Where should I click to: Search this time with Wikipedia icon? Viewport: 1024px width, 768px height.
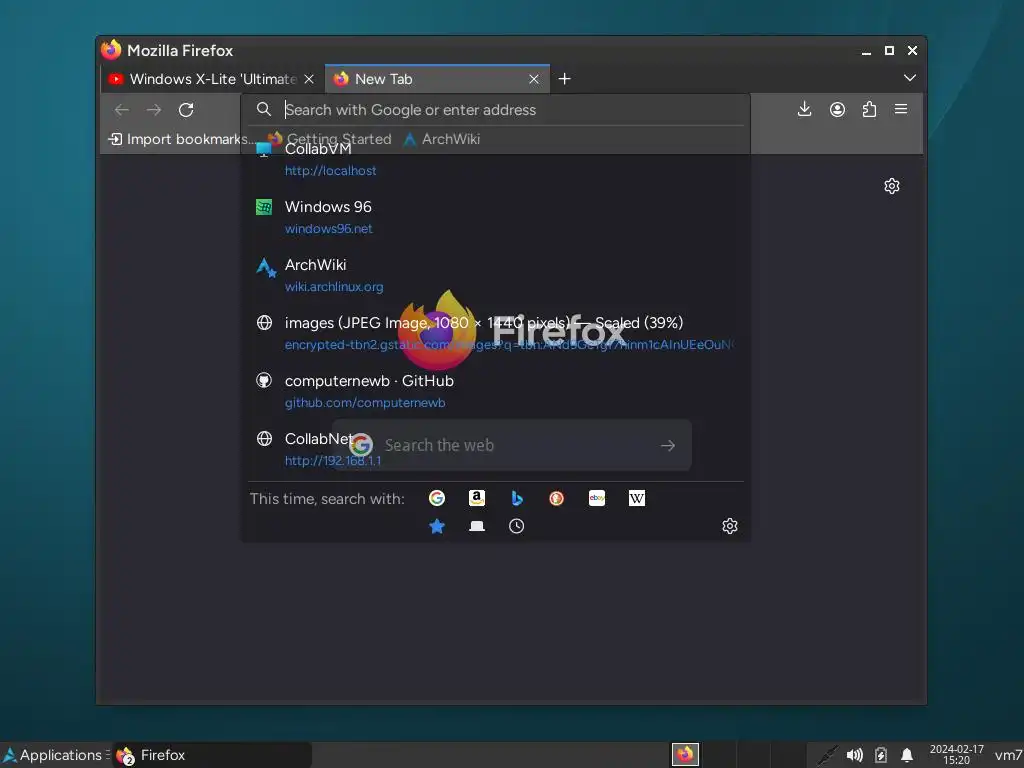pyautogui.click(x=637, y=498)
